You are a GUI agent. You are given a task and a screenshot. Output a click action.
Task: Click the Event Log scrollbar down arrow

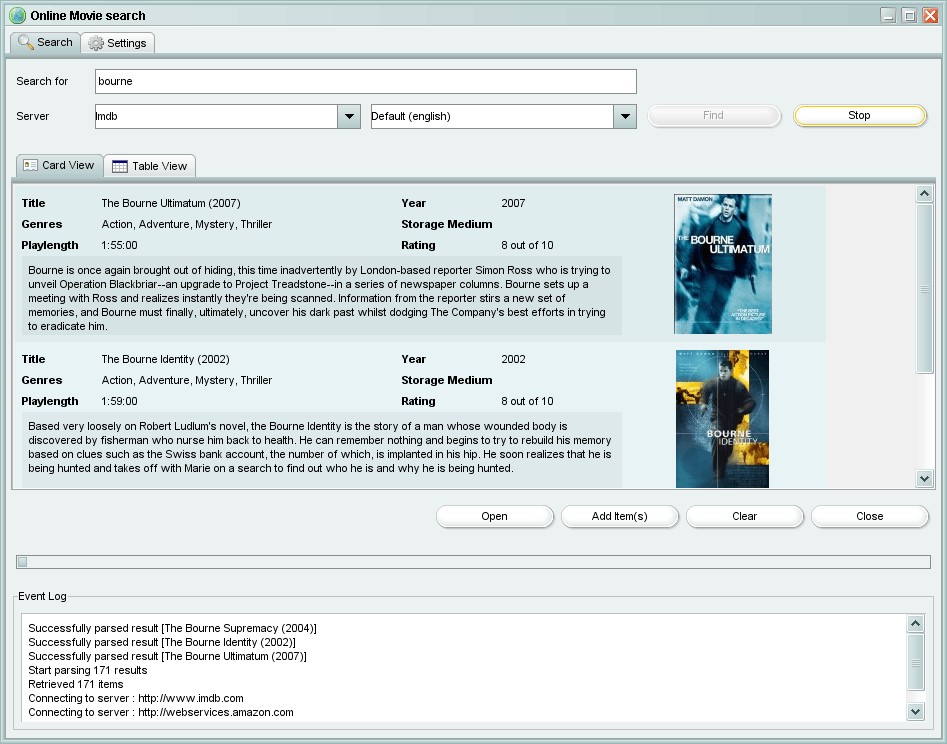[x=915, y=711]
